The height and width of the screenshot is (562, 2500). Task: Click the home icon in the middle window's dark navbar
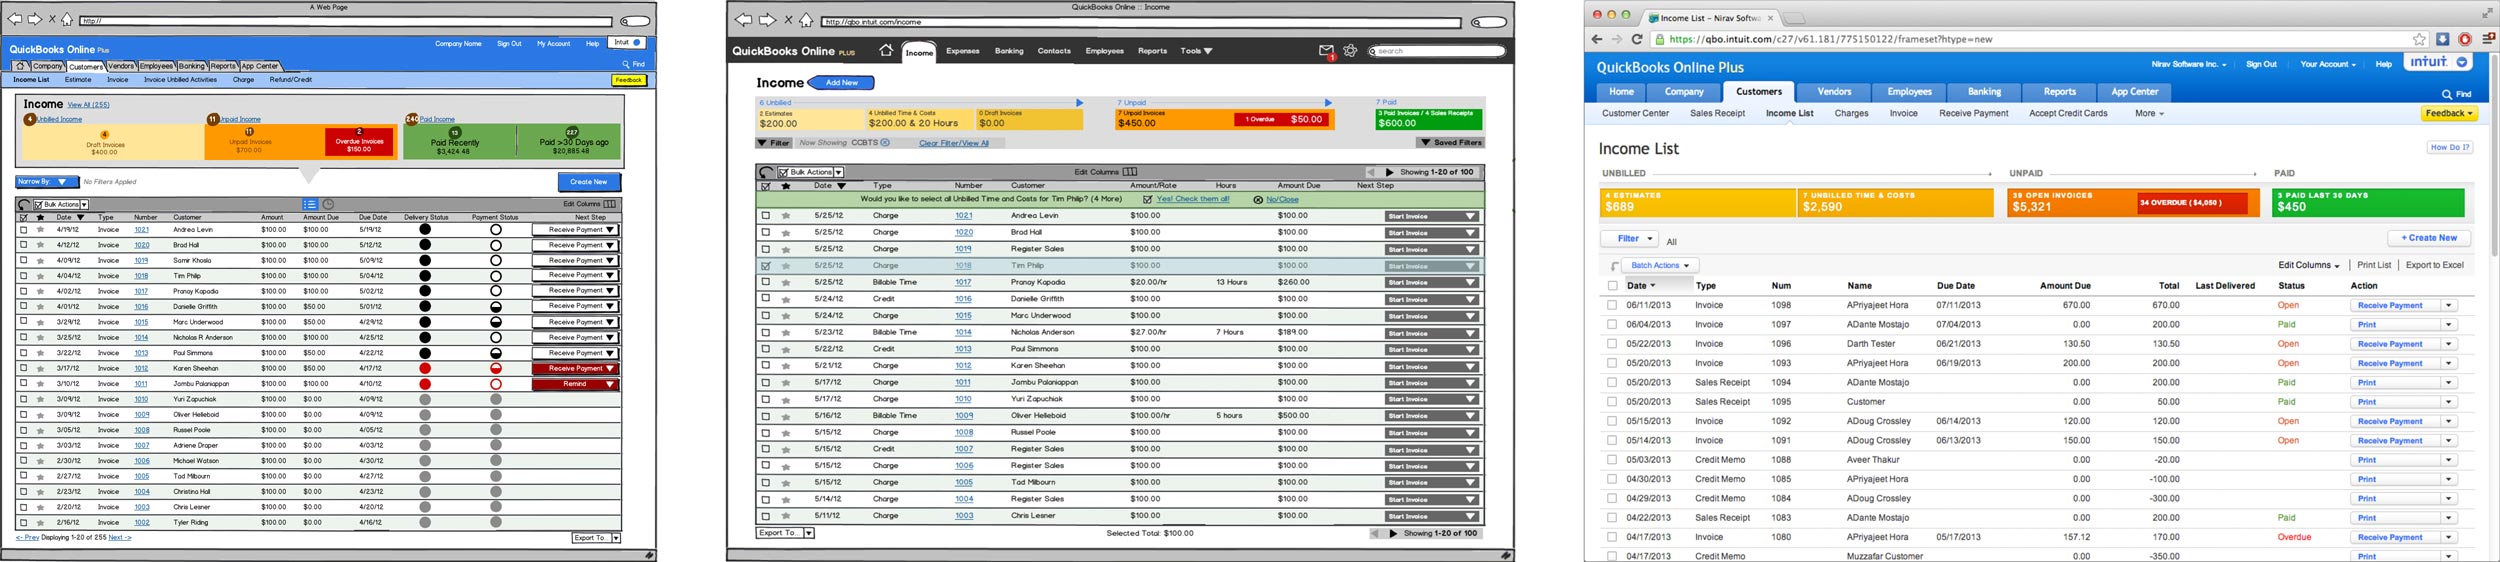(886, 50)
